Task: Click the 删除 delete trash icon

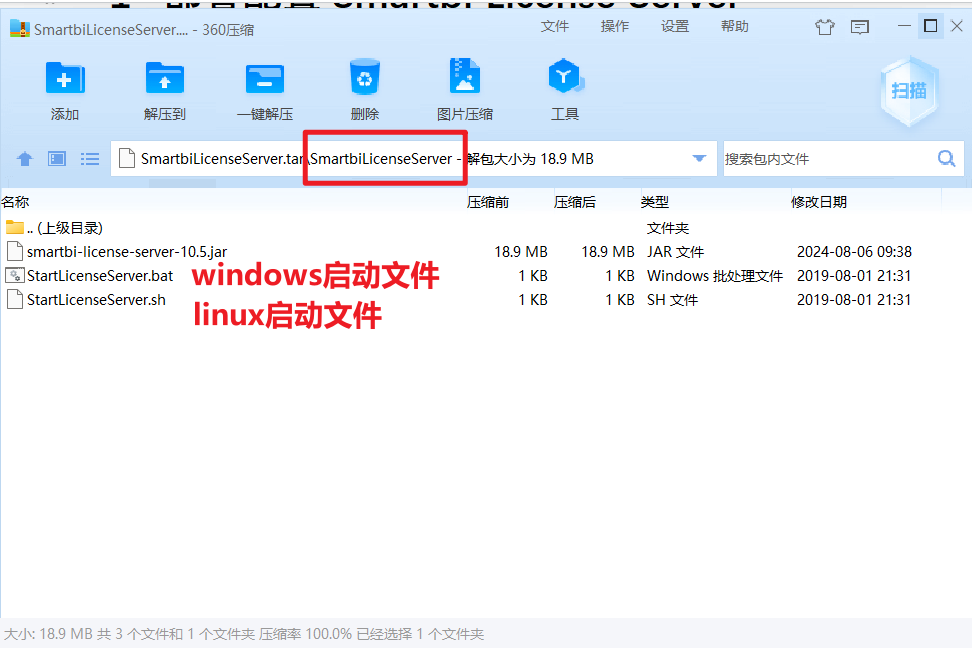Action: (x=364, y=77)
